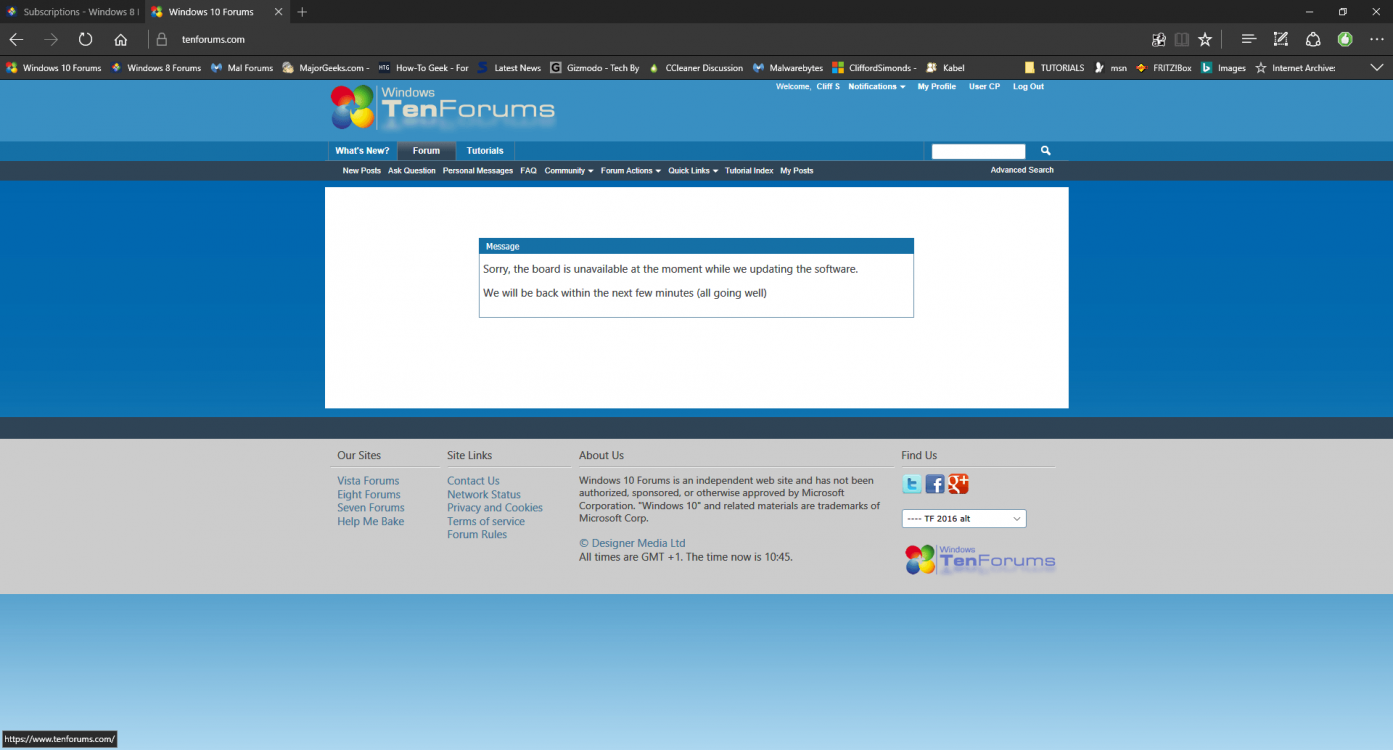The height and width of the screenshot is (750, 1393).
Task: Open the translate page extension icon
Action: point(1159,40)
